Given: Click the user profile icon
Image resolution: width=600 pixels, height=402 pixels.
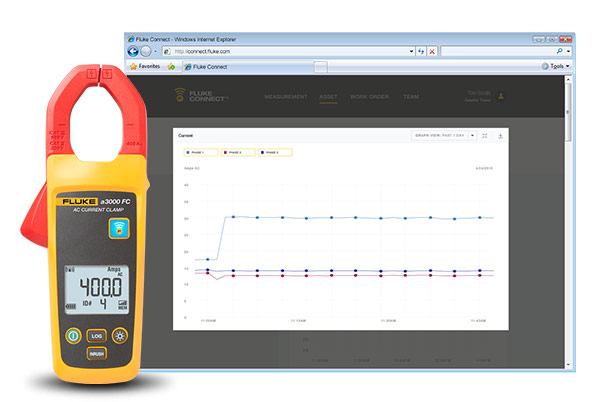Looking at the screenshot, I should click(501, 96).
